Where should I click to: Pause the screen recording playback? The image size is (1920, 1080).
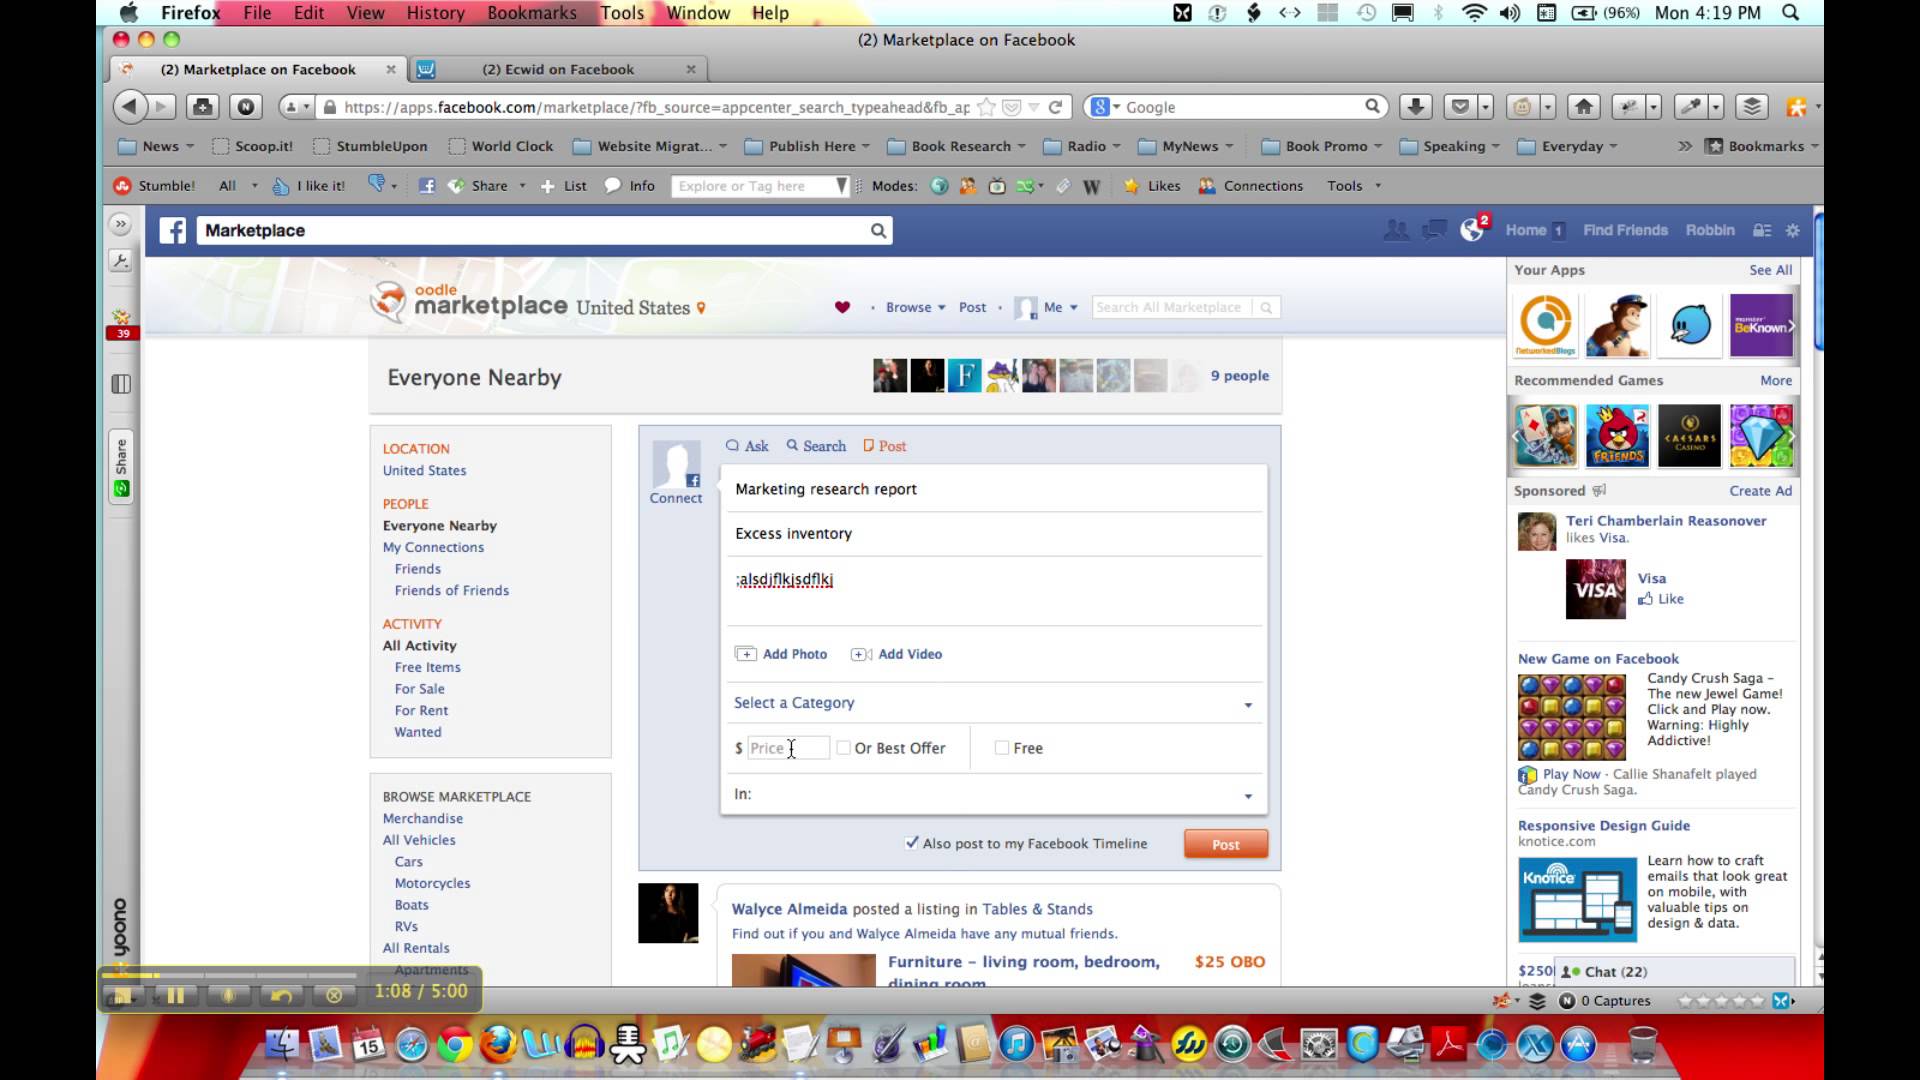click(175, 995)
